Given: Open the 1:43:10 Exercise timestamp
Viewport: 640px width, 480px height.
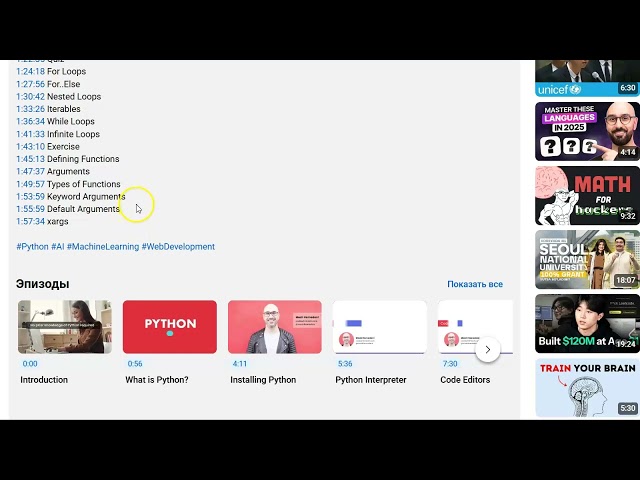Looking at the screenshot, I should click(31, 147).
